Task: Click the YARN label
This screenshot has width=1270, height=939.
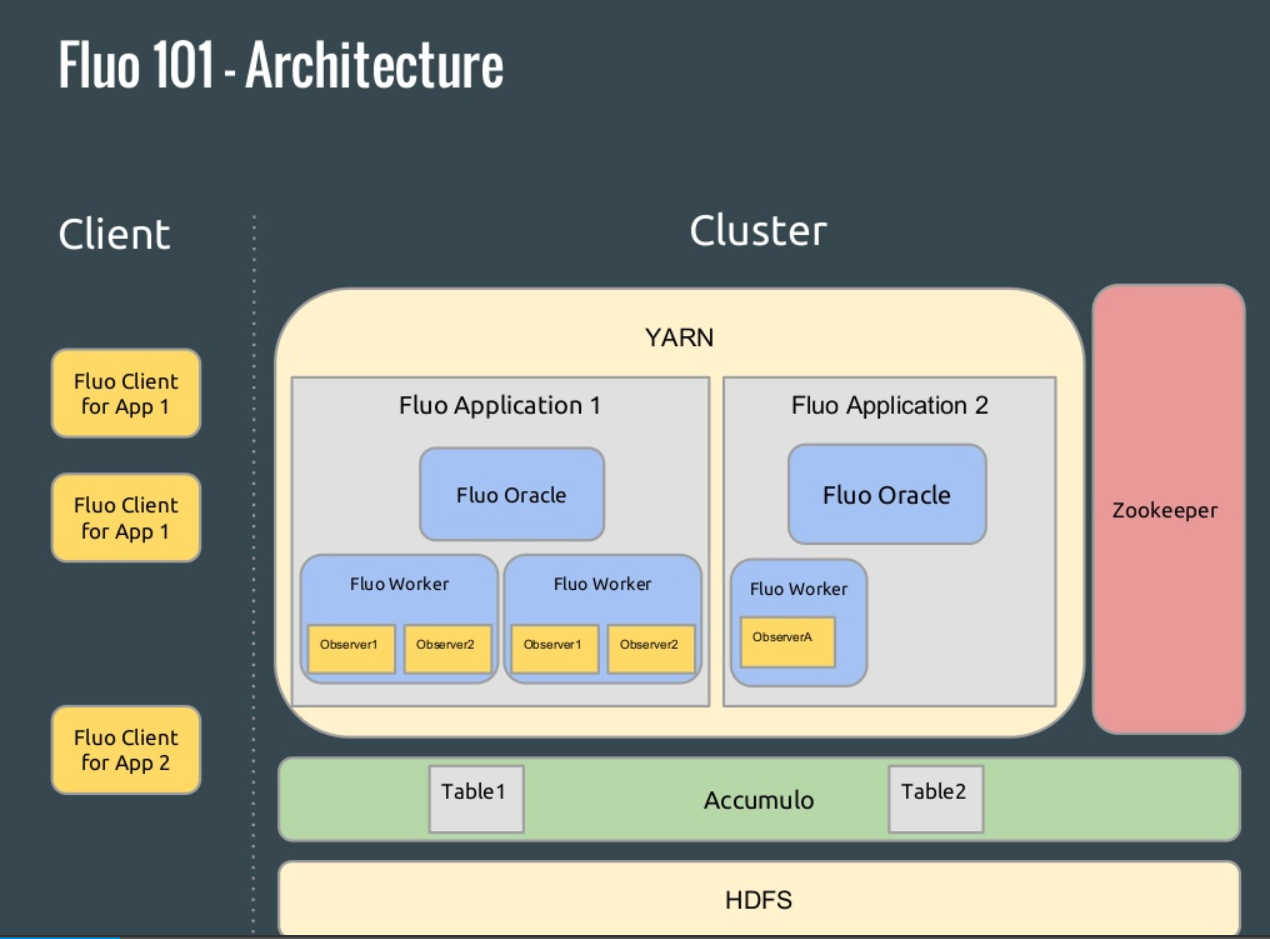Action: point(679,338)
